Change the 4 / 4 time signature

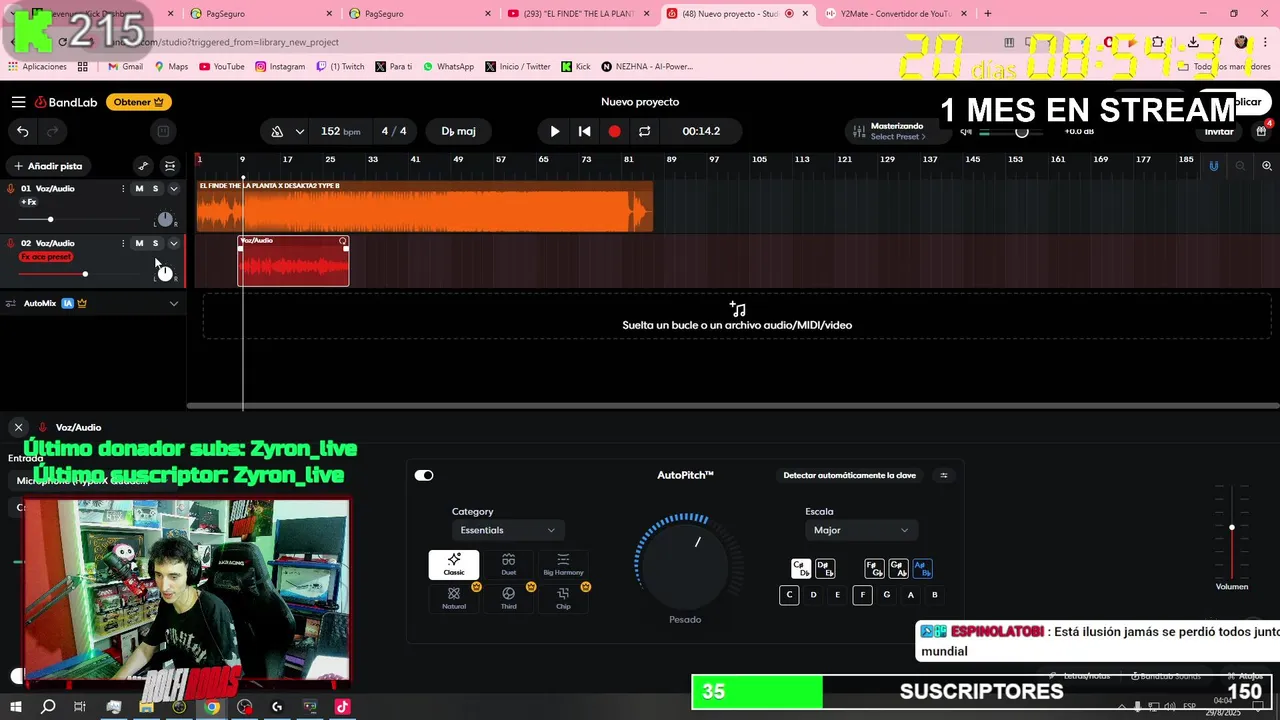(394, 131)
